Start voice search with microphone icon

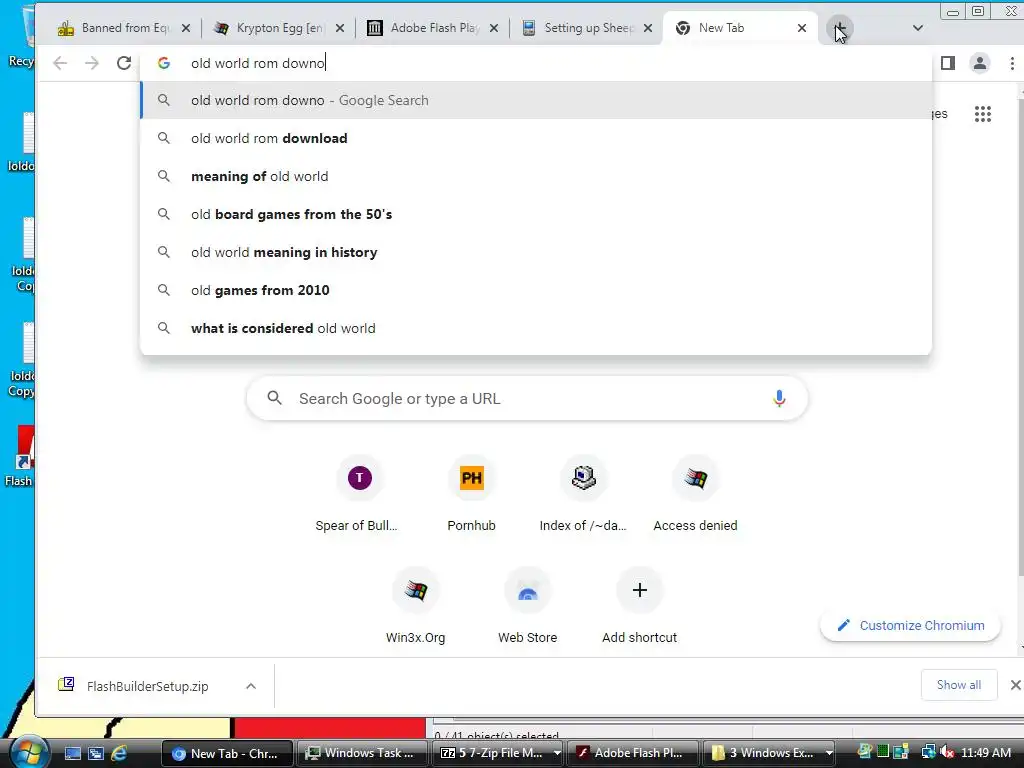pos(779,398)
